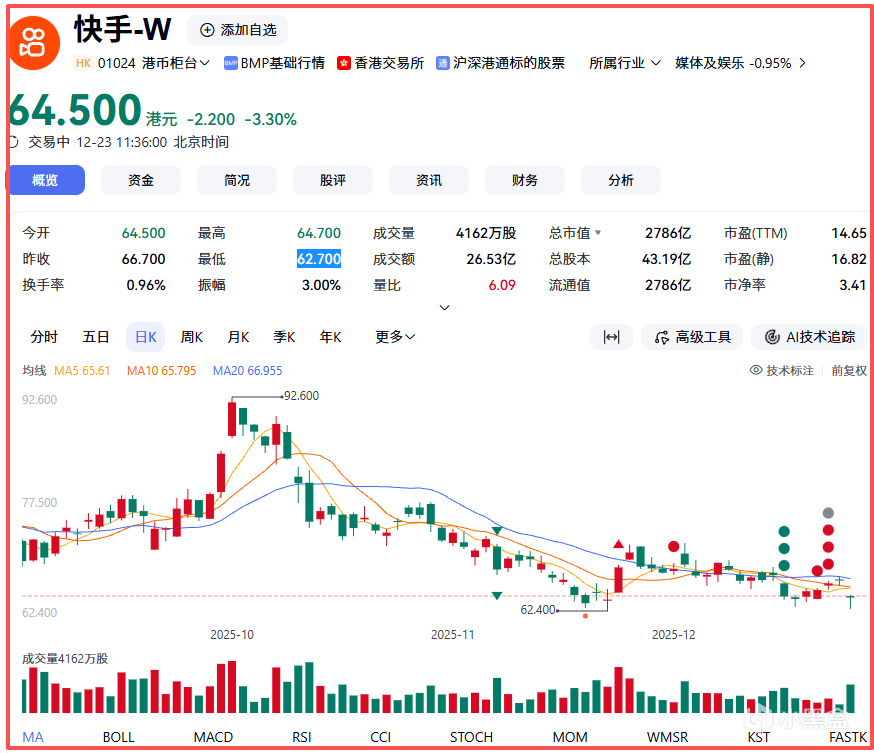This screenshot has height=753, width=874.
Task: Switch to the 资金 tab
Action: pyautogui.click(x=140, y=180)
